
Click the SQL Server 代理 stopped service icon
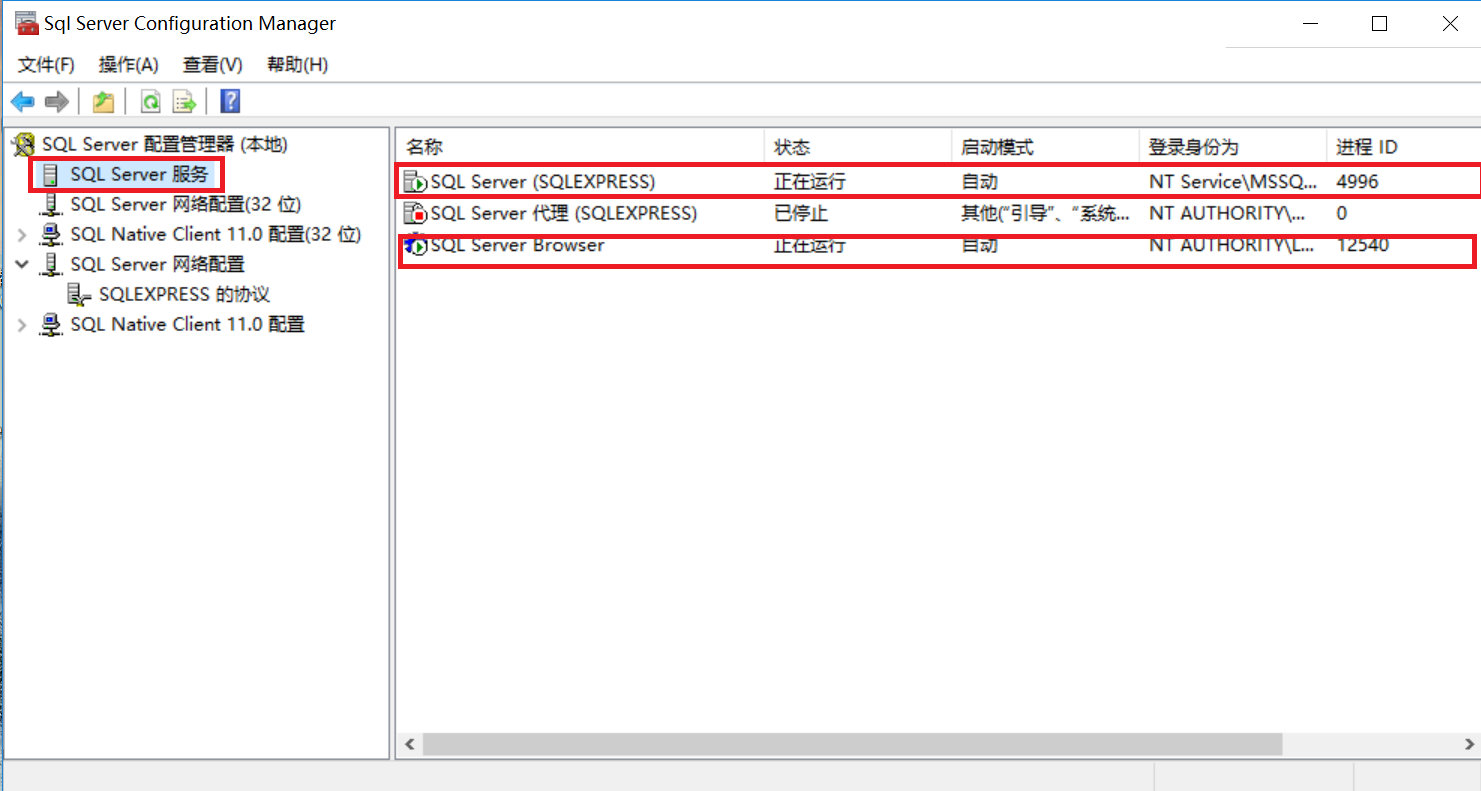415,213
